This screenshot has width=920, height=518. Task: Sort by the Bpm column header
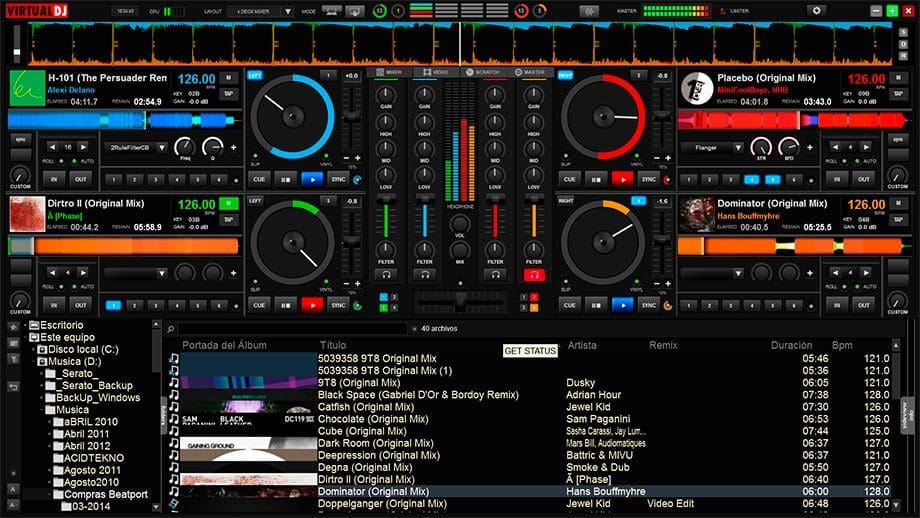842,345
